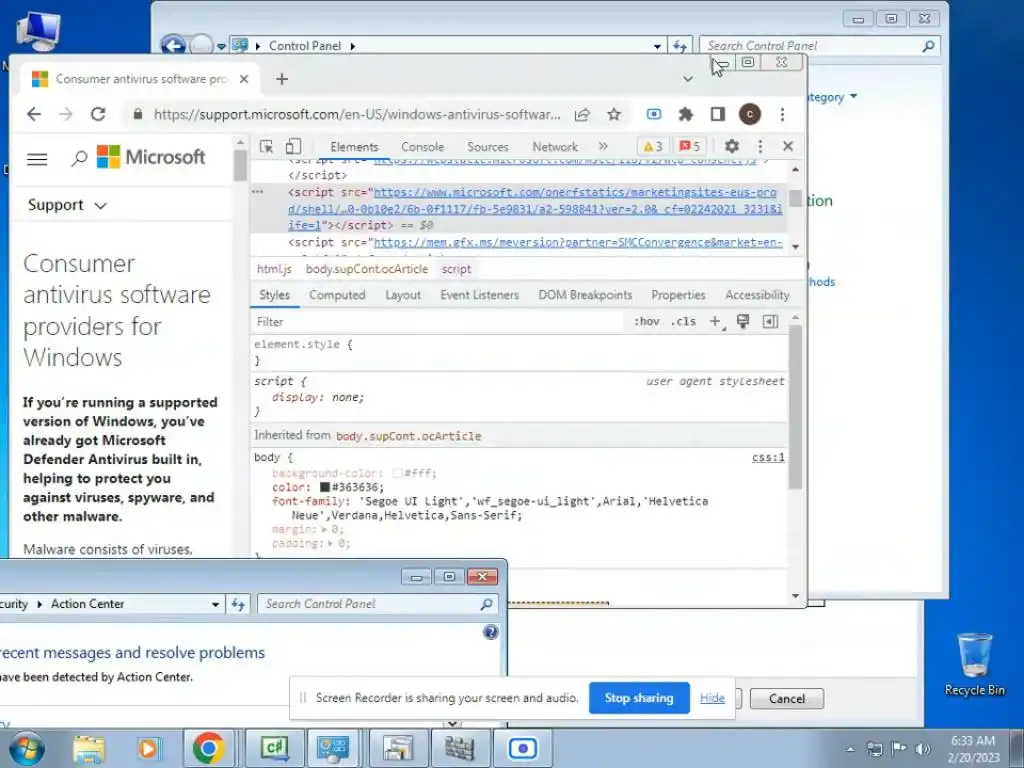This screenshot has height=768, width=1024.
Task: Expand the Support dropdown
Action: 67,205
